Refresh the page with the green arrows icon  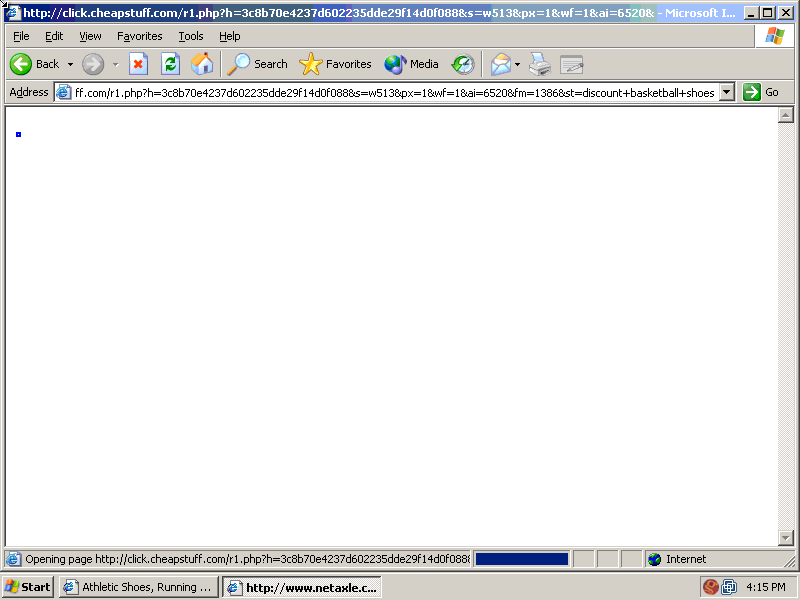[170, 64]
